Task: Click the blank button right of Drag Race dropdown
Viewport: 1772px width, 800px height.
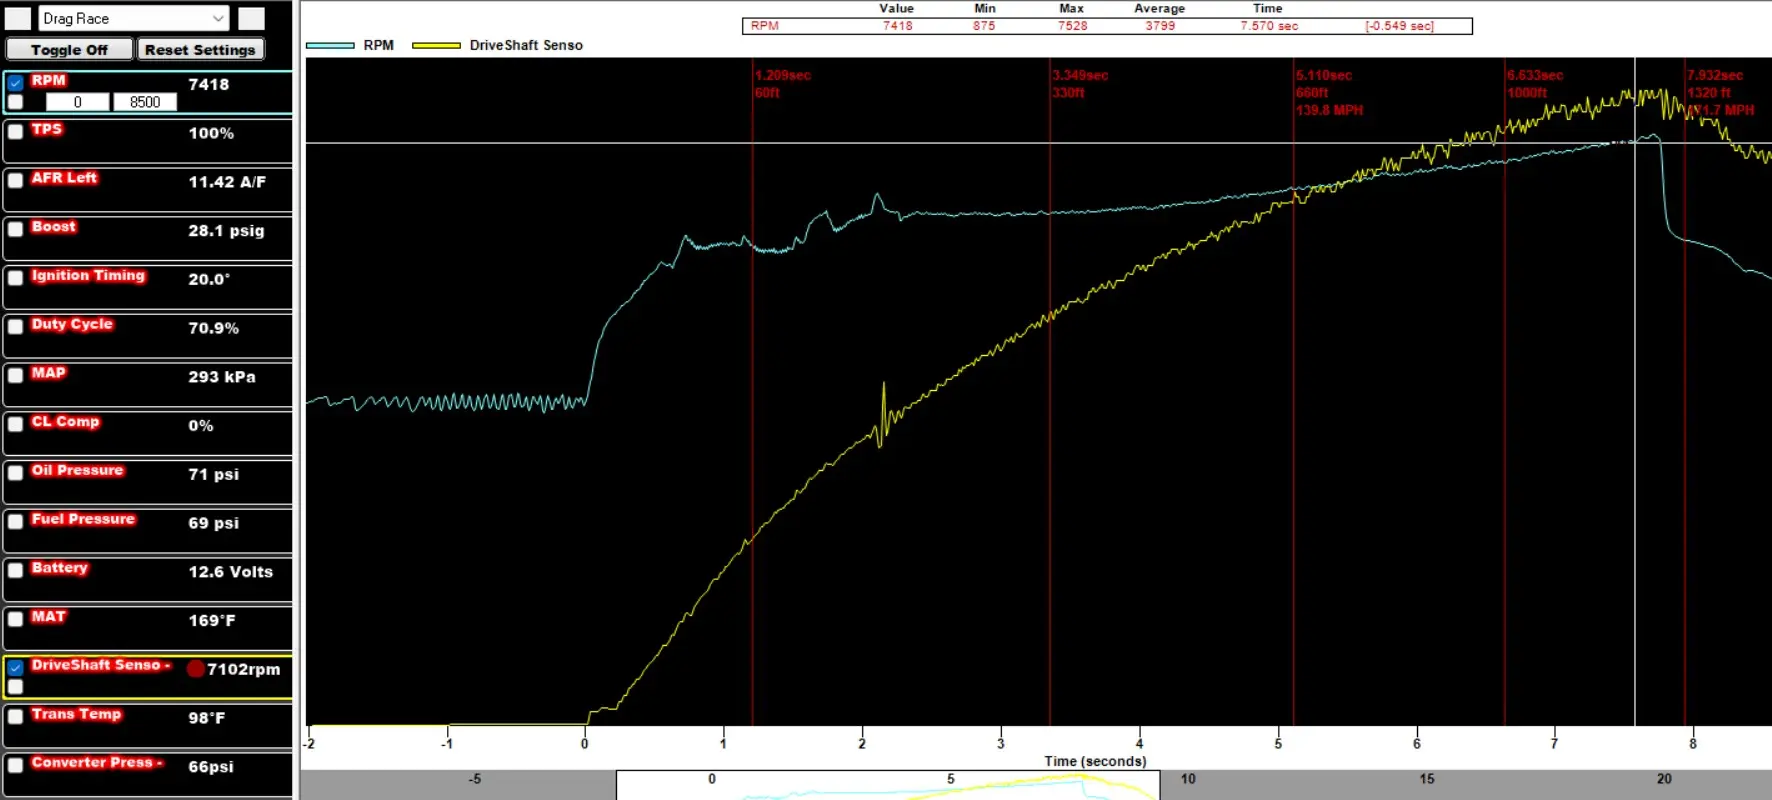Action: [252, 18]
